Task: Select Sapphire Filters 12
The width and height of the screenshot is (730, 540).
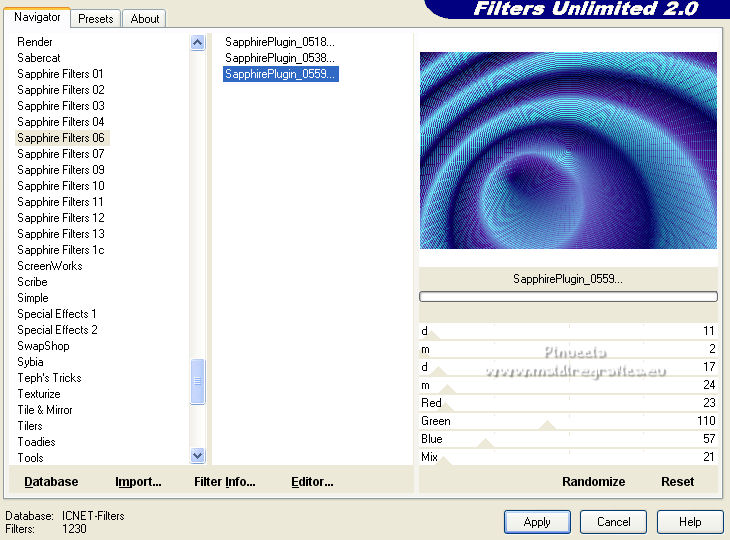Action: coord(61,218)
